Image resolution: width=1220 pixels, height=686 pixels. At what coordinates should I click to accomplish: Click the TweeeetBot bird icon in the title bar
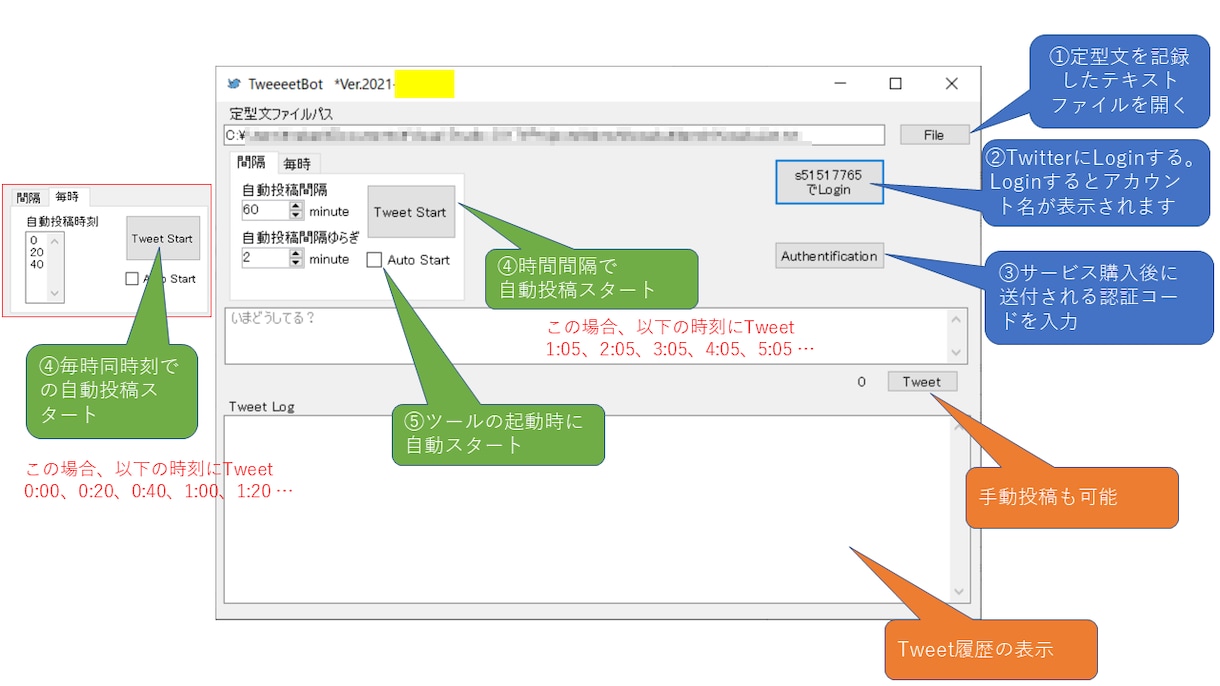234,84
